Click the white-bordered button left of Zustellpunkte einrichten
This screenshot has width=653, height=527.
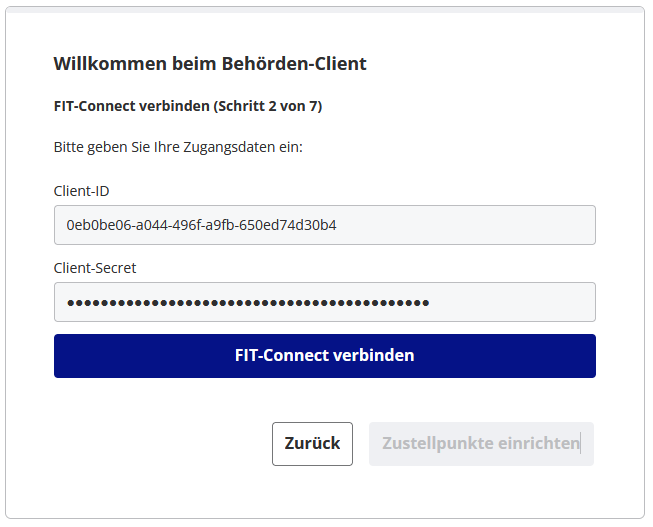(x=312, y=444)
